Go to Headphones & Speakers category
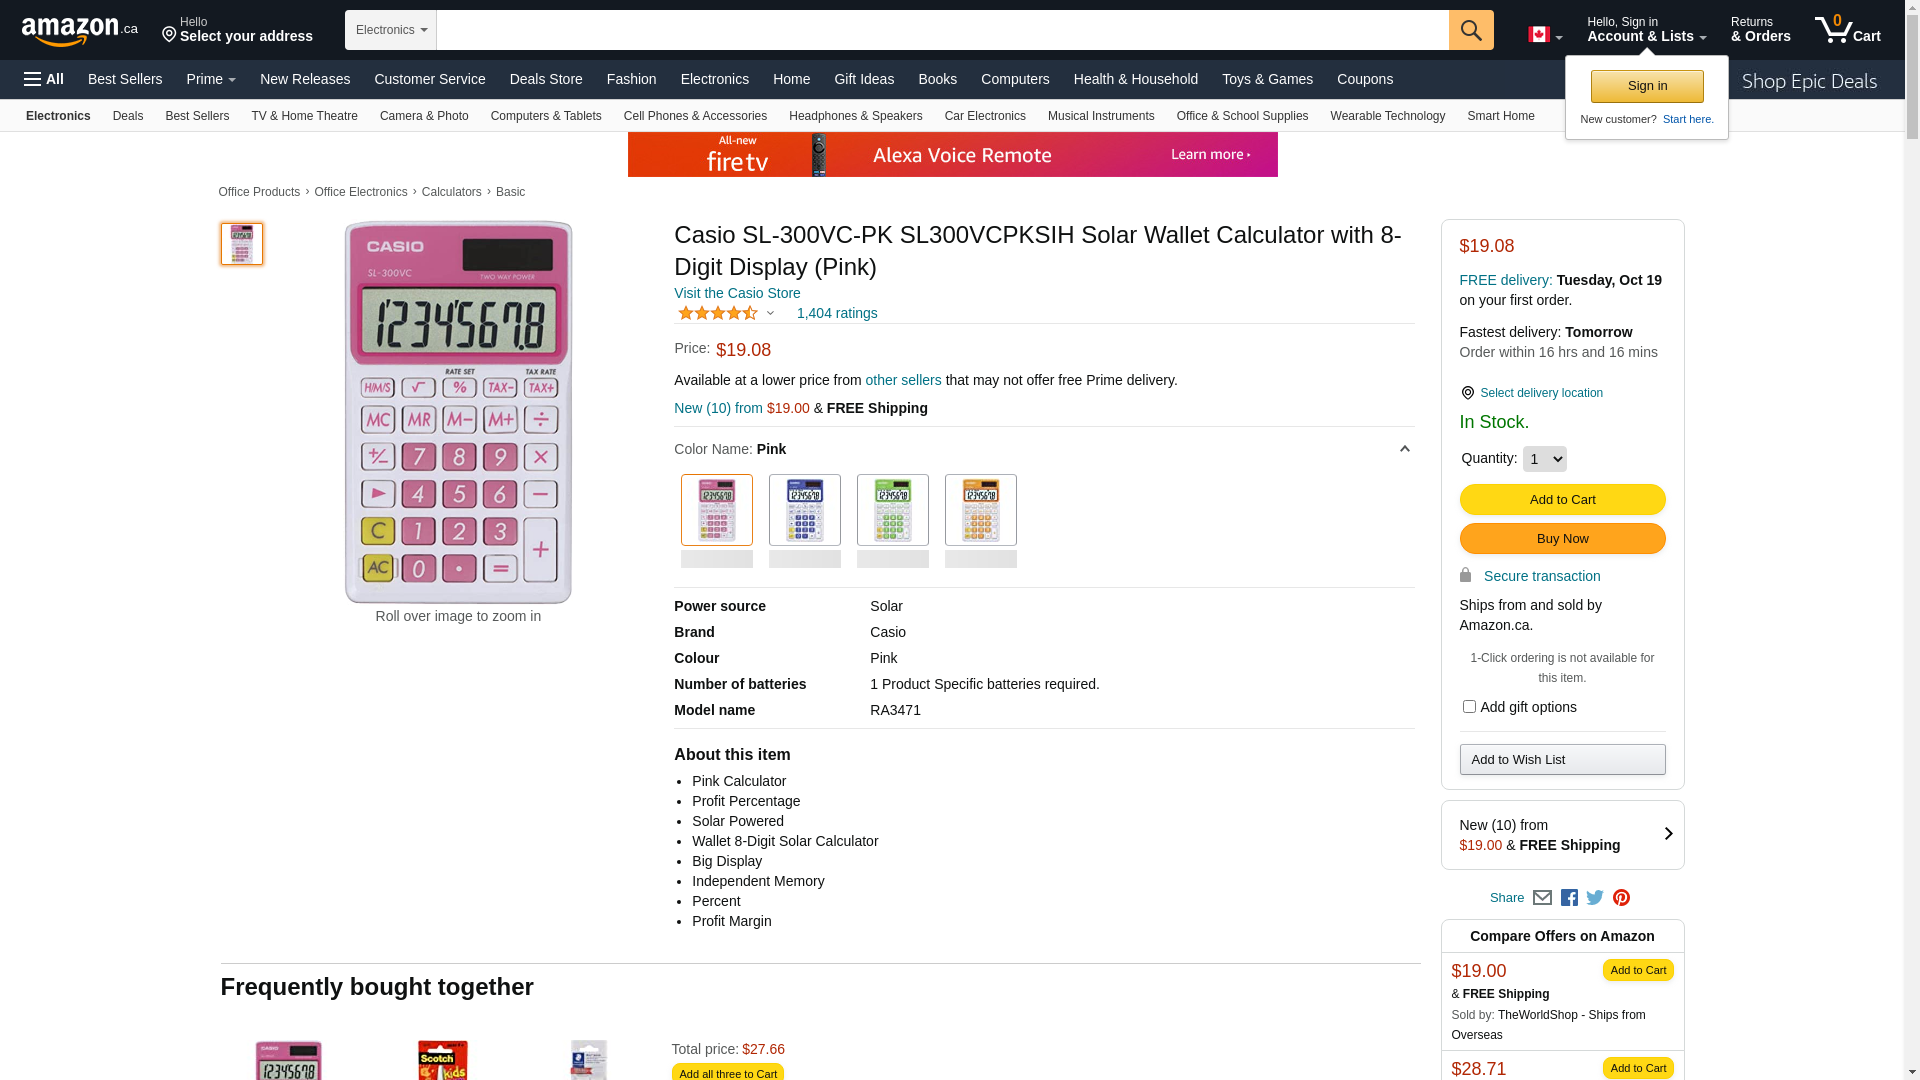The image size is (1920, 1080). pos(855,116)
